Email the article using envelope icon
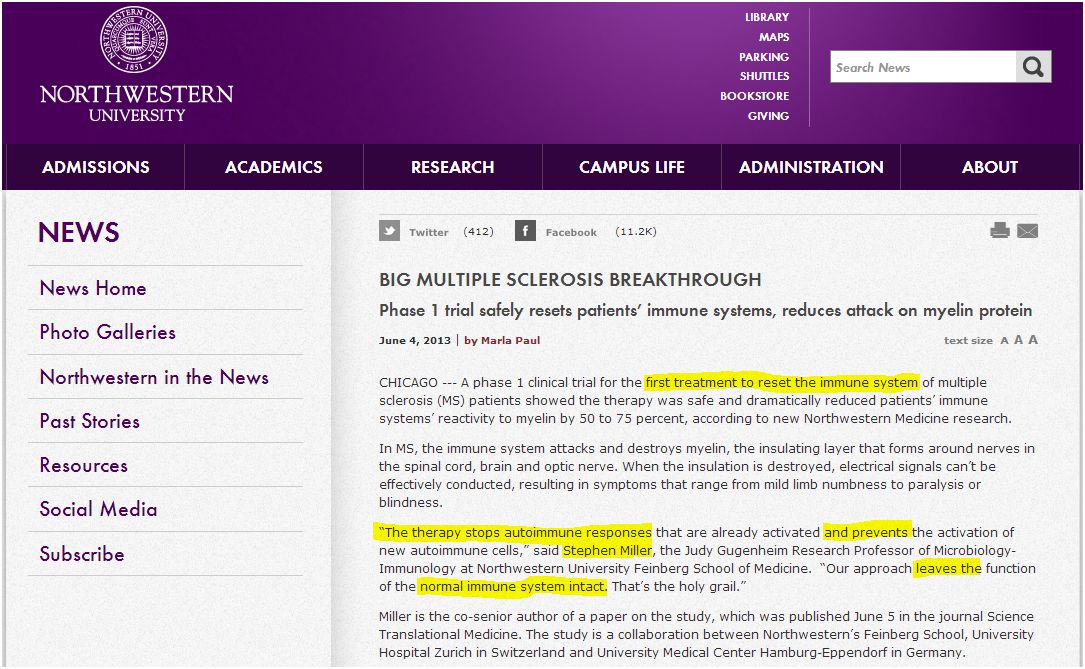The image size is (1085, 669). 1028,231
